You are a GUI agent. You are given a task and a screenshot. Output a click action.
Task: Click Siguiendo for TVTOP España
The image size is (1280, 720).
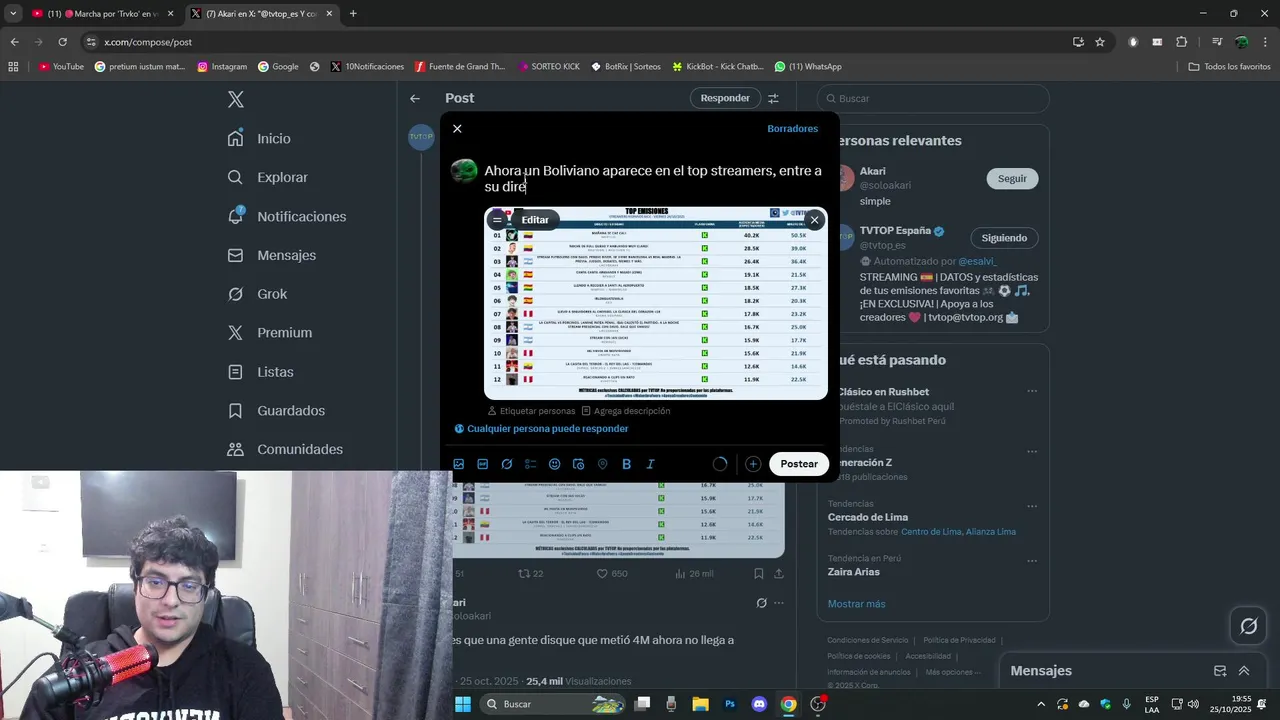(1004, 238)
